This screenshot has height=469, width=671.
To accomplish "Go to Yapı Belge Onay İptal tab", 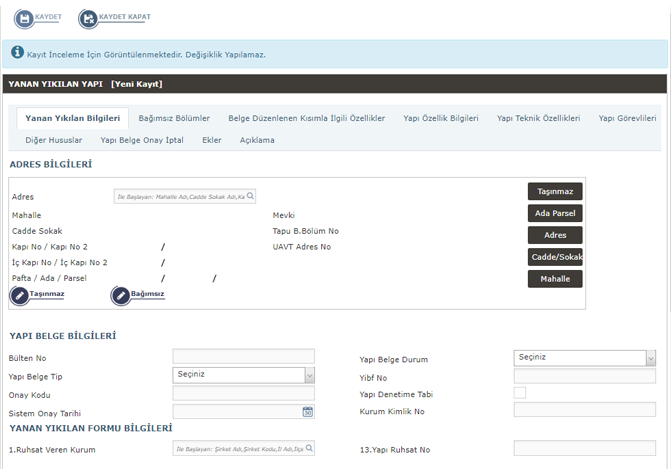I will (142, 140).
